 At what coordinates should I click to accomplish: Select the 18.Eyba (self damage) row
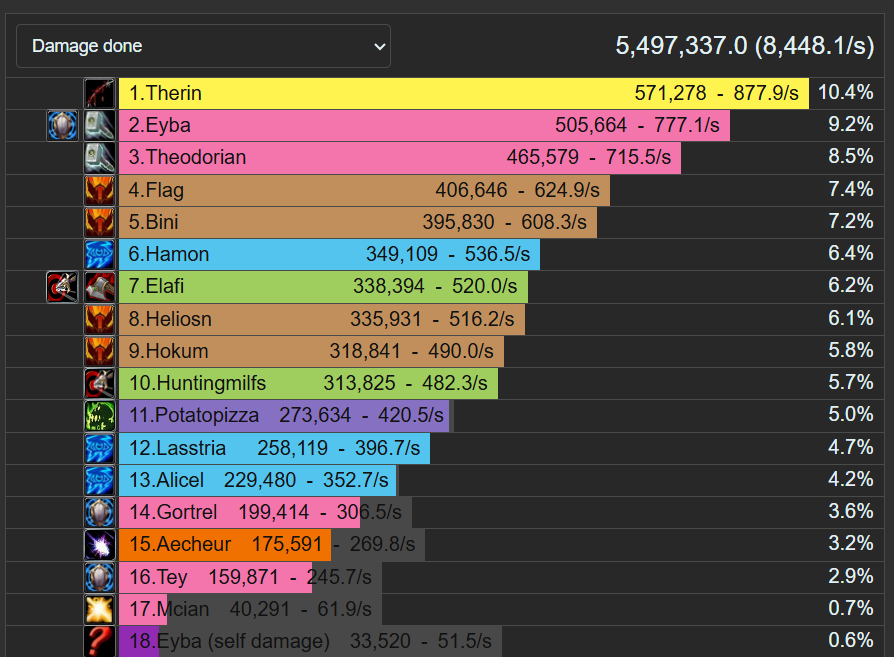[310, 642]
